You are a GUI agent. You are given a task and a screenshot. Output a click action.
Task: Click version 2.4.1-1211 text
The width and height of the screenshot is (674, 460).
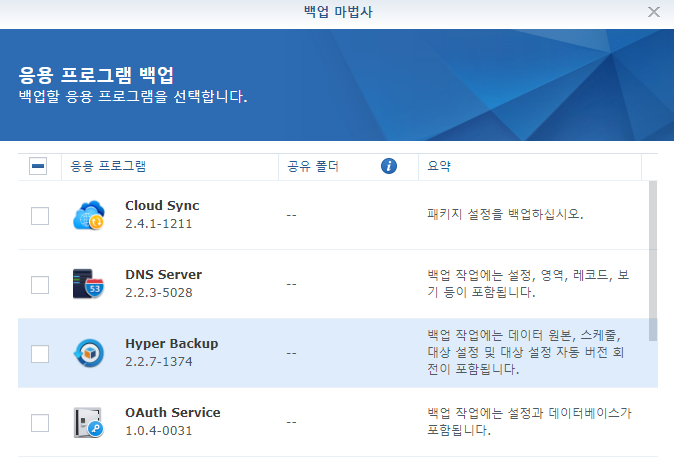(x=159, y=224)
